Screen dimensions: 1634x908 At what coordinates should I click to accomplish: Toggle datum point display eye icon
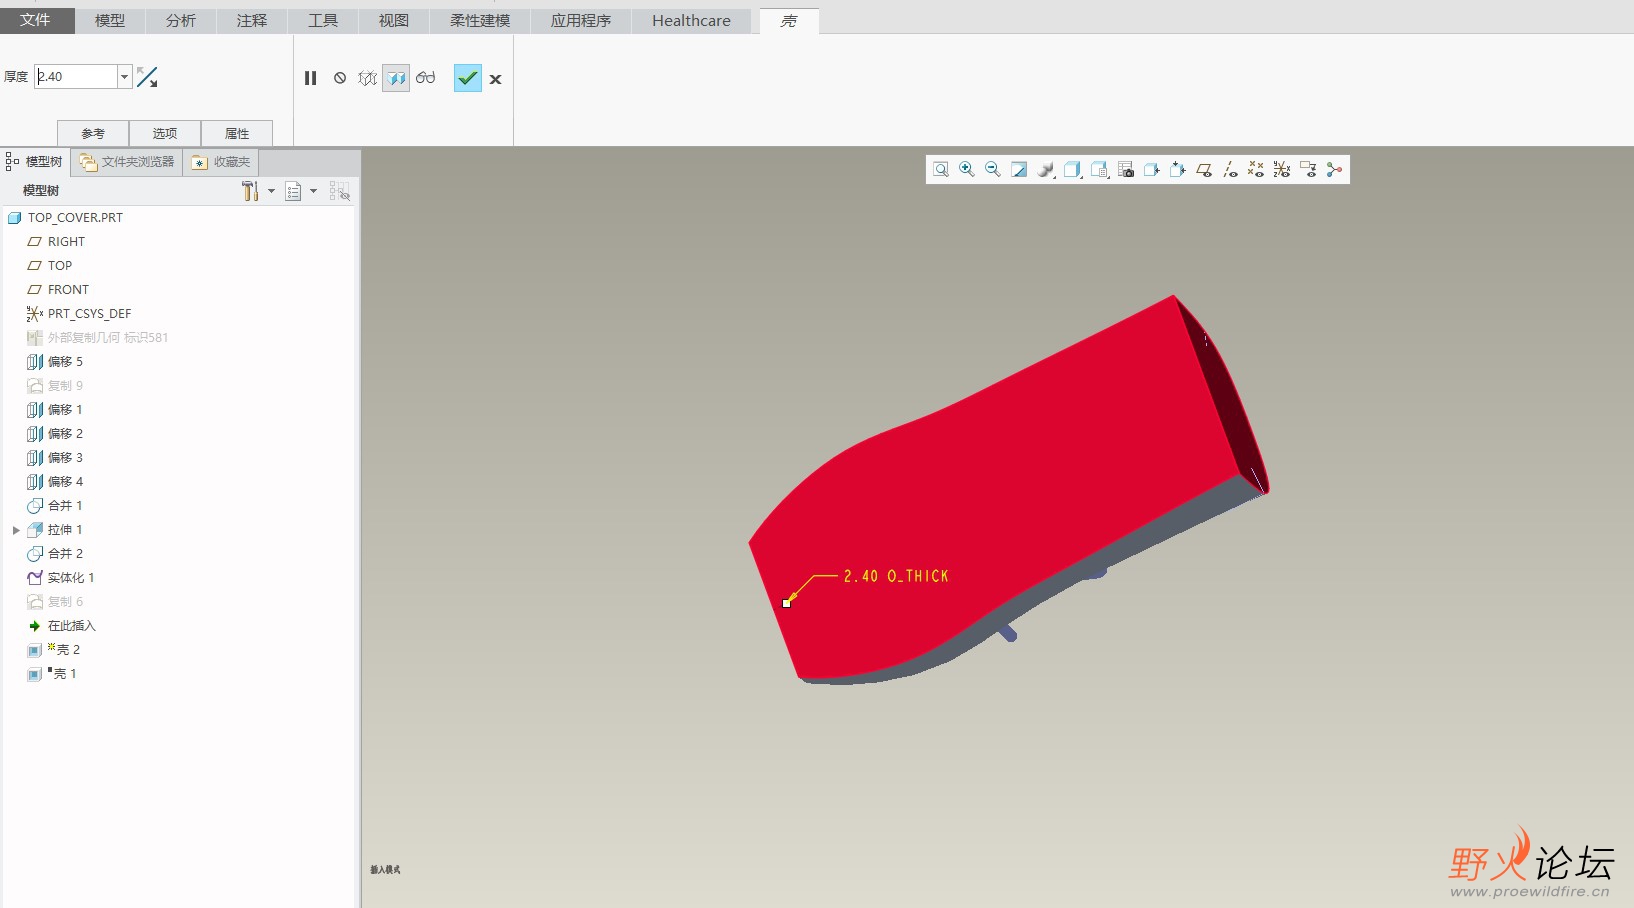tap(1256, 170)
